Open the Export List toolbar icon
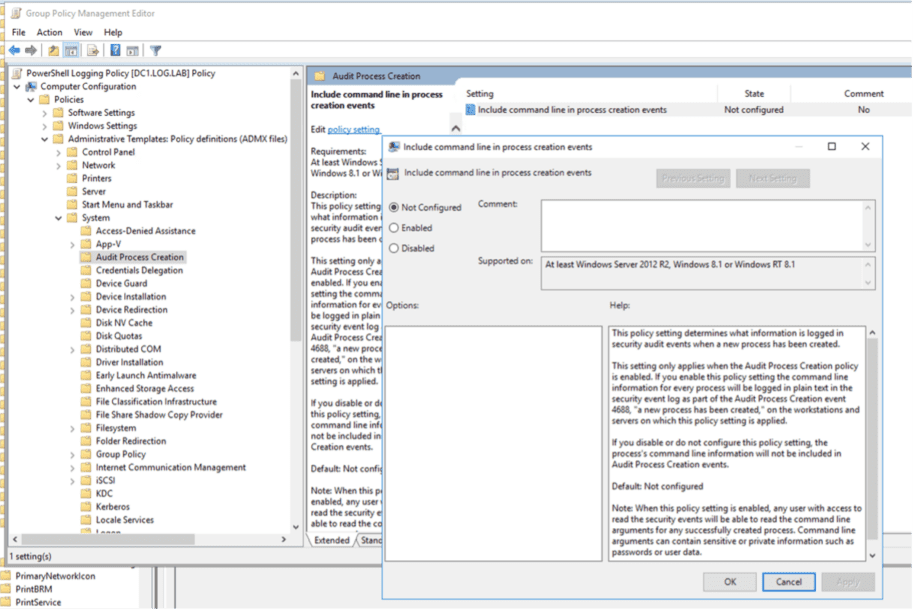The image size is (915, 612). coord(92,49)
